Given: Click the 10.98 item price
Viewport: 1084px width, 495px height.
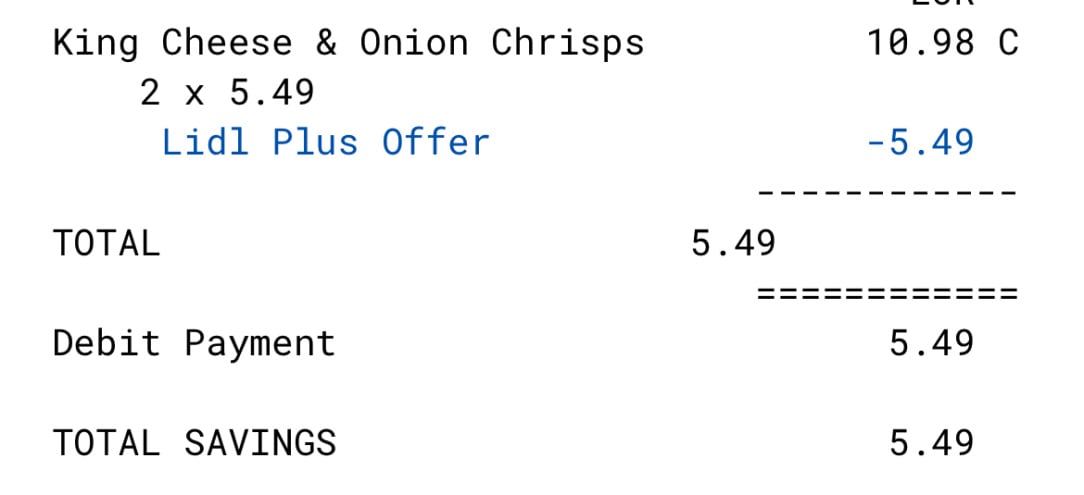Looking at the screenshot, I should pos(919,43).
